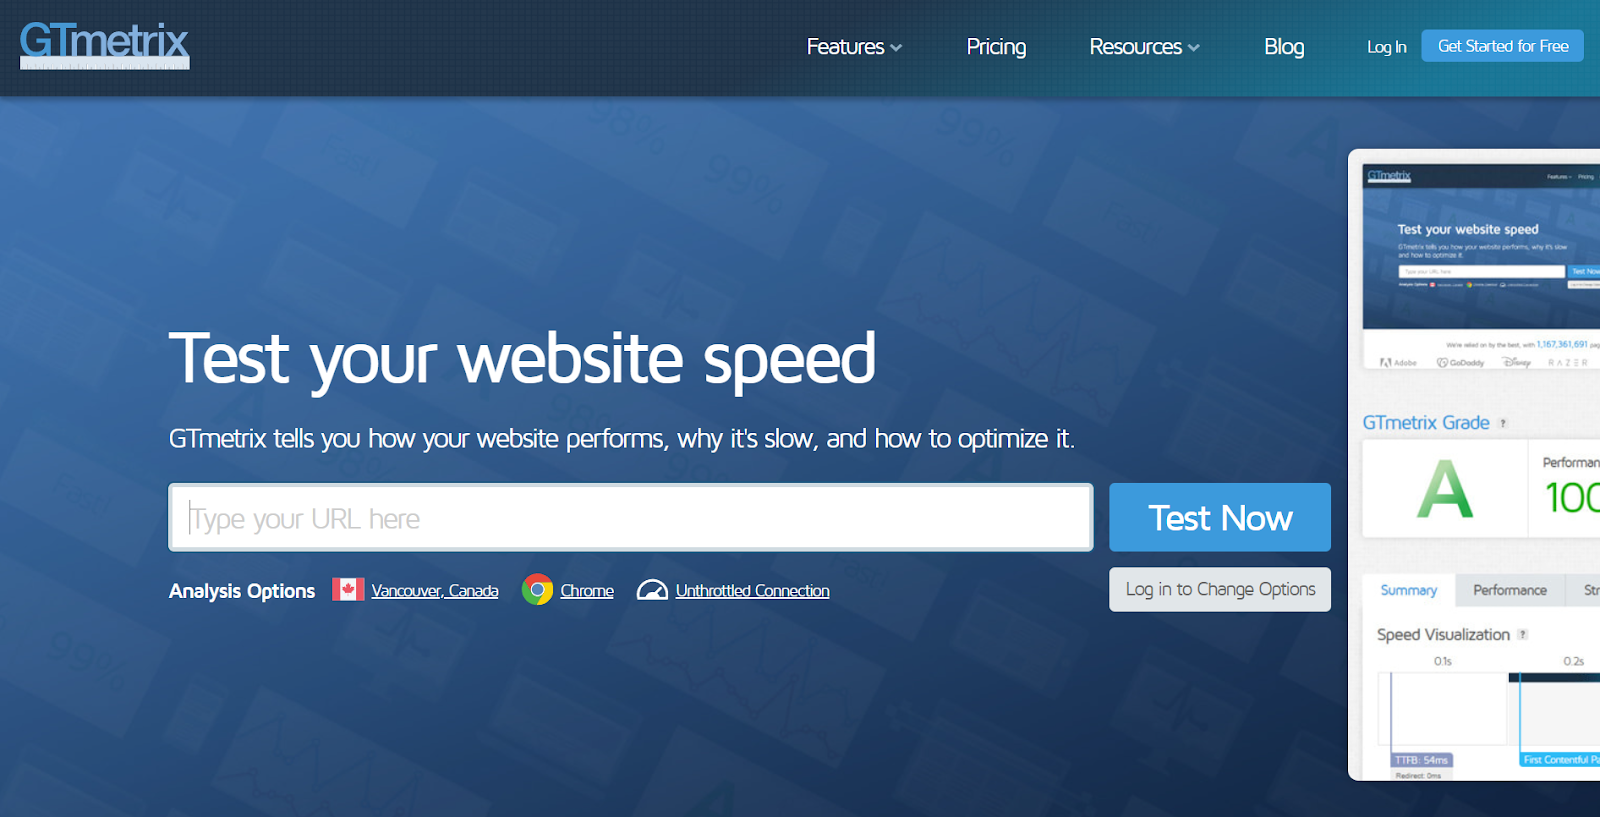Click the Speed Visualization help icon
The width and height of the screenshot is (1600, 817).
click(1522, 634)
